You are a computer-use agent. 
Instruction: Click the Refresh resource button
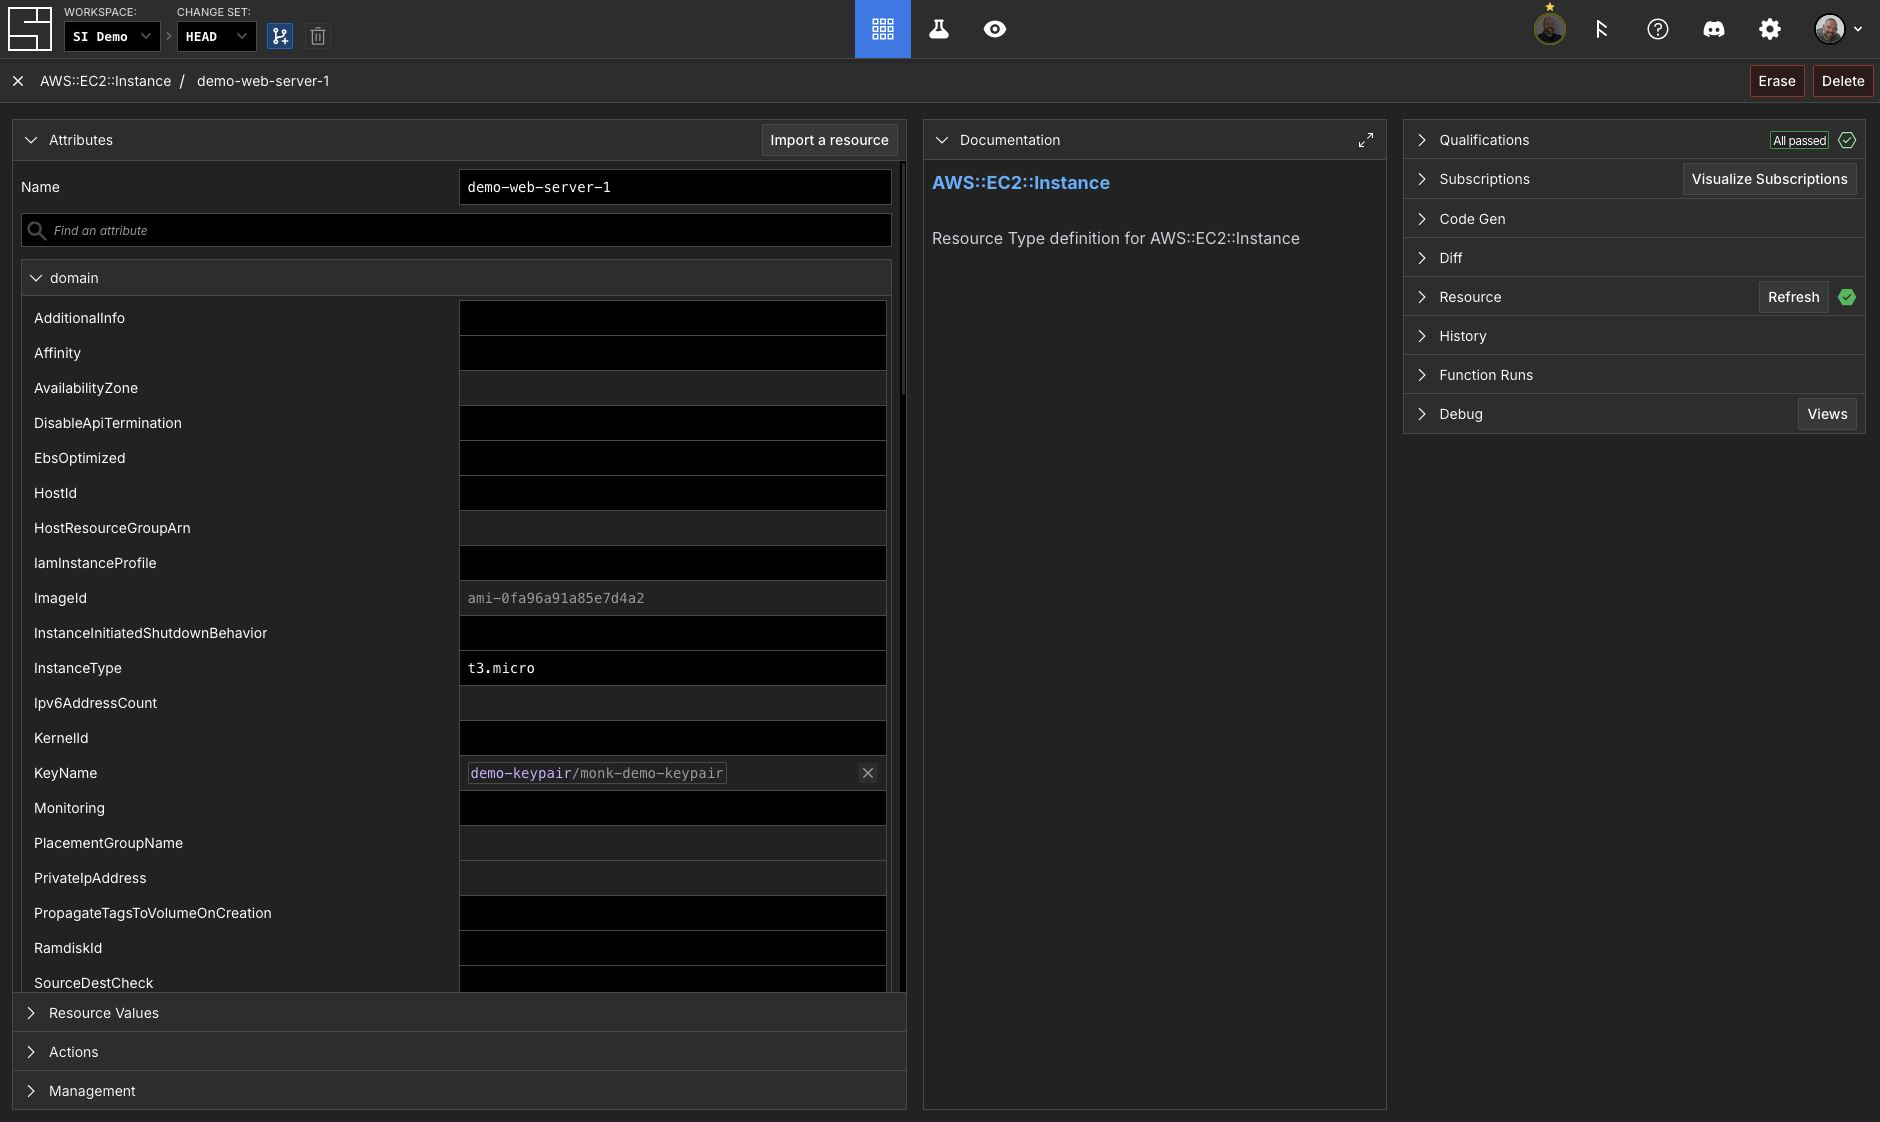[x=1792, y=297]
